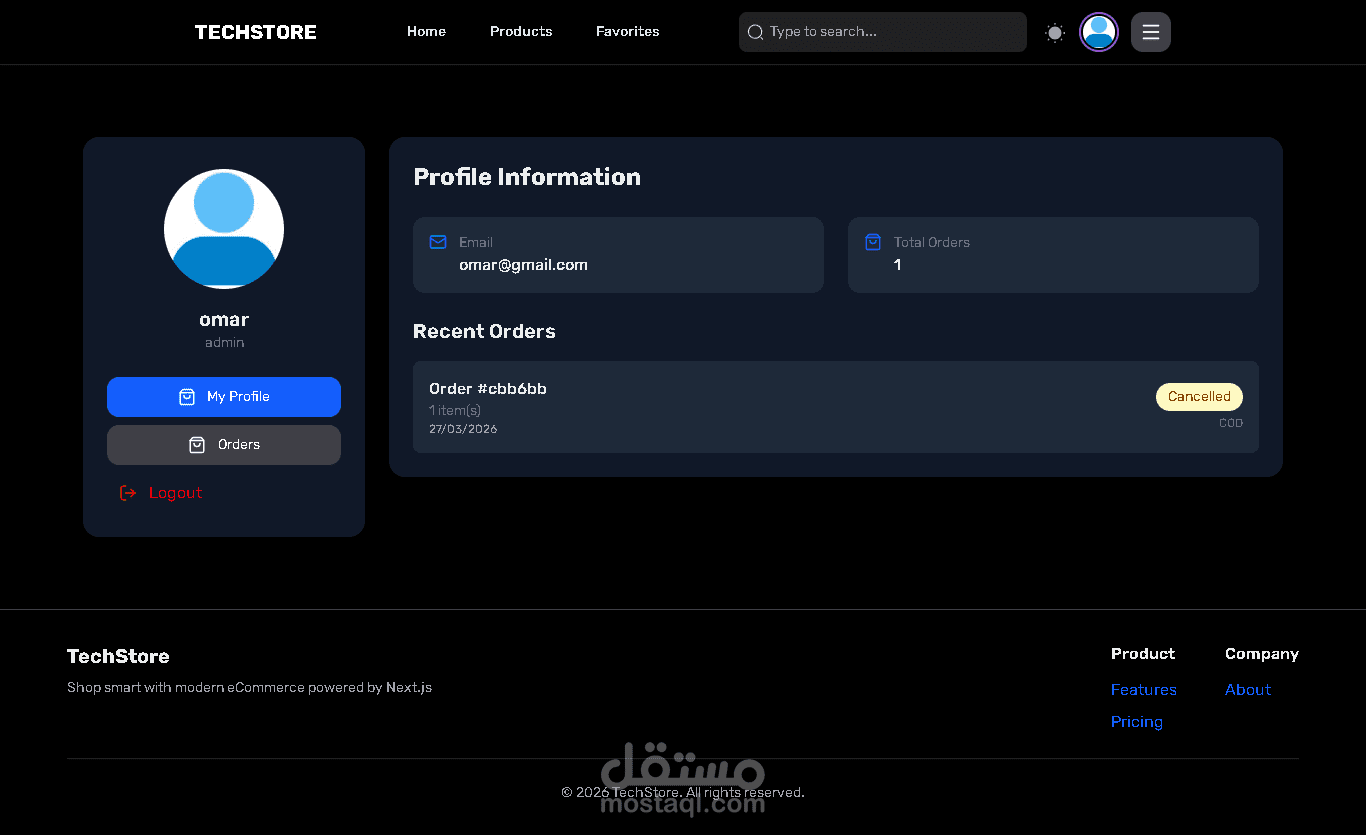Click the order date 27/03/2026

[x=463, y=429]
